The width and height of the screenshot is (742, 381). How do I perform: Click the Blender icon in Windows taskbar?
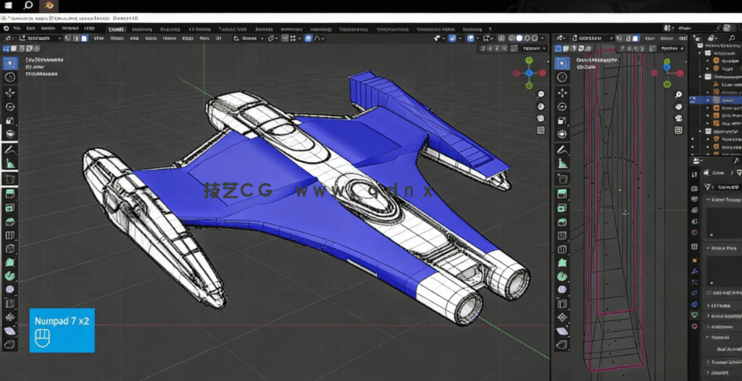(49, 6)
